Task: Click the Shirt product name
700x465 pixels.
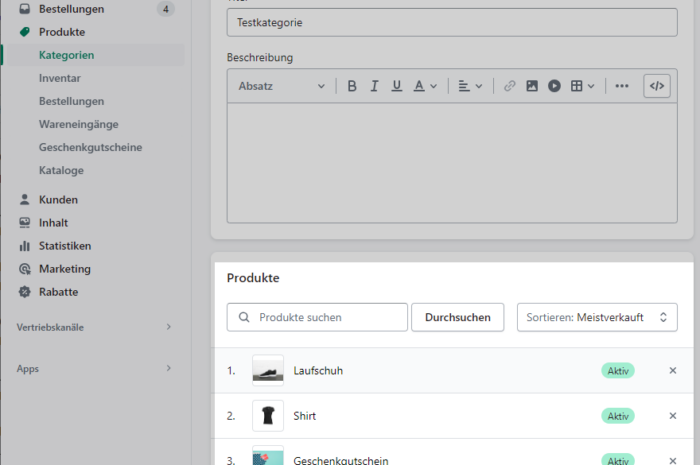Action: 304,416
